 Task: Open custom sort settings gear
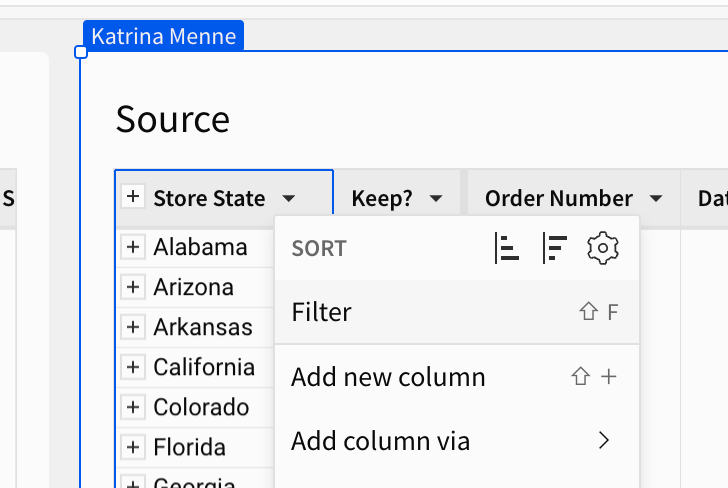point(603,248)
